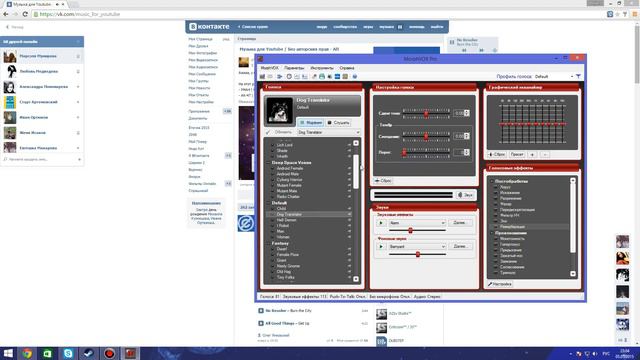This screenshot has height=360, width=640.
Task: Click the speaker icon on Woman row
Action: pyautogui.click(x=349, y=237)
